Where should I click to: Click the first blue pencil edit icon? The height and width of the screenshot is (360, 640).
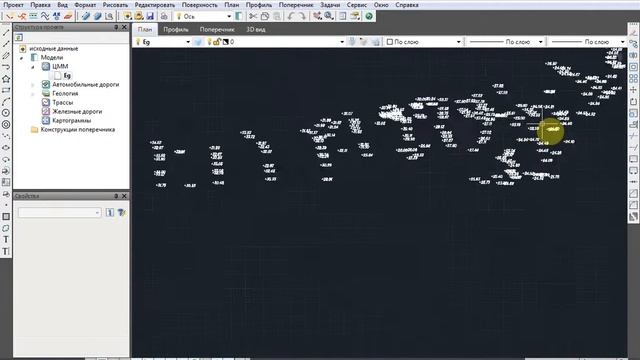click(x=86, y=16)
